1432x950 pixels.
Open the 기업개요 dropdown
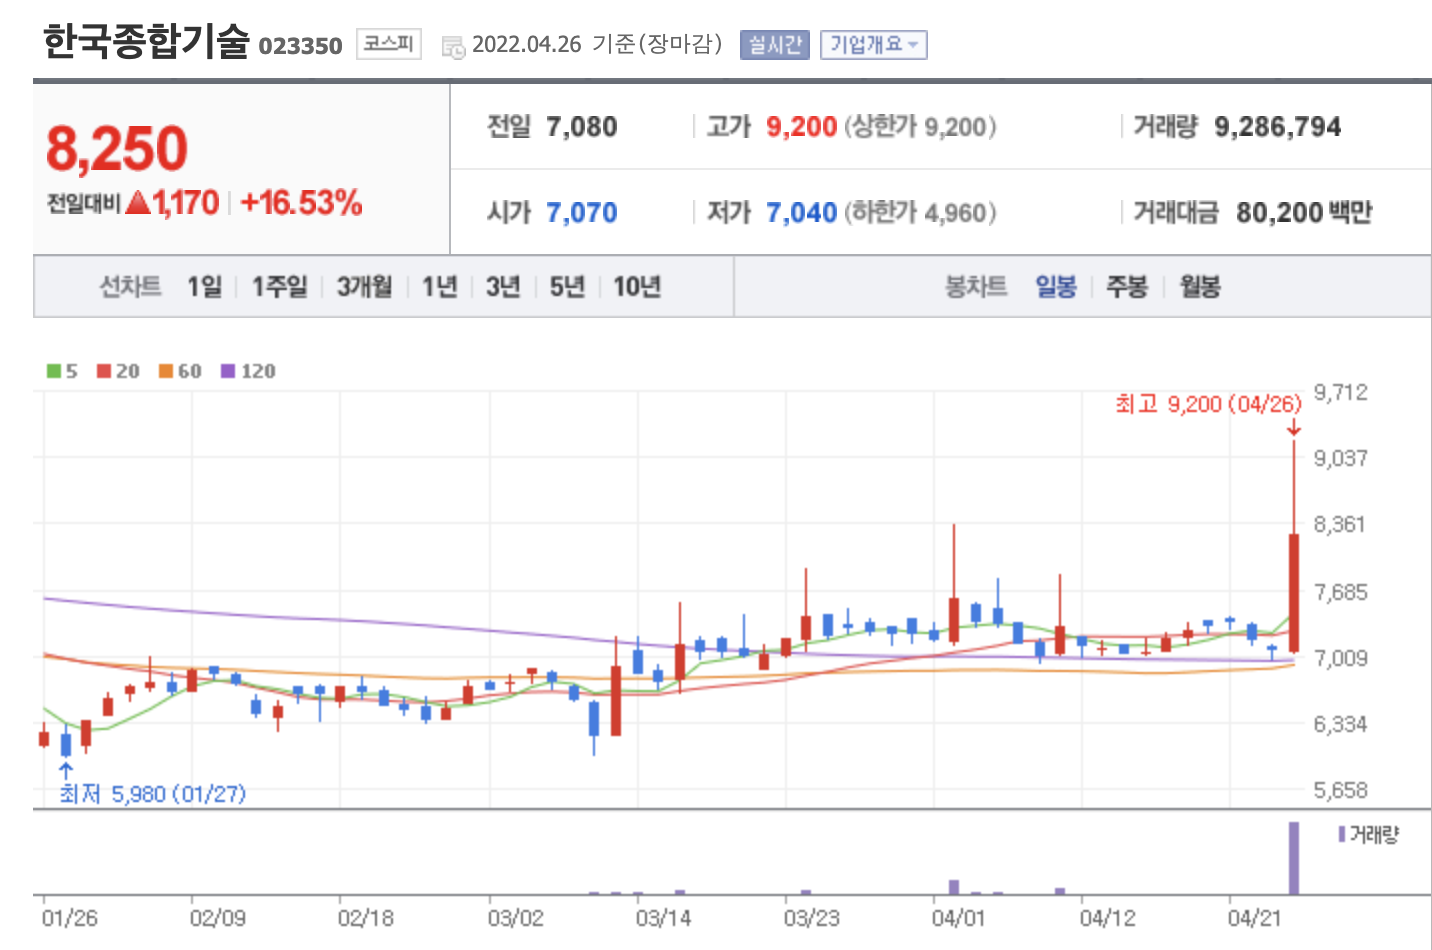click(x=873, y=45)
